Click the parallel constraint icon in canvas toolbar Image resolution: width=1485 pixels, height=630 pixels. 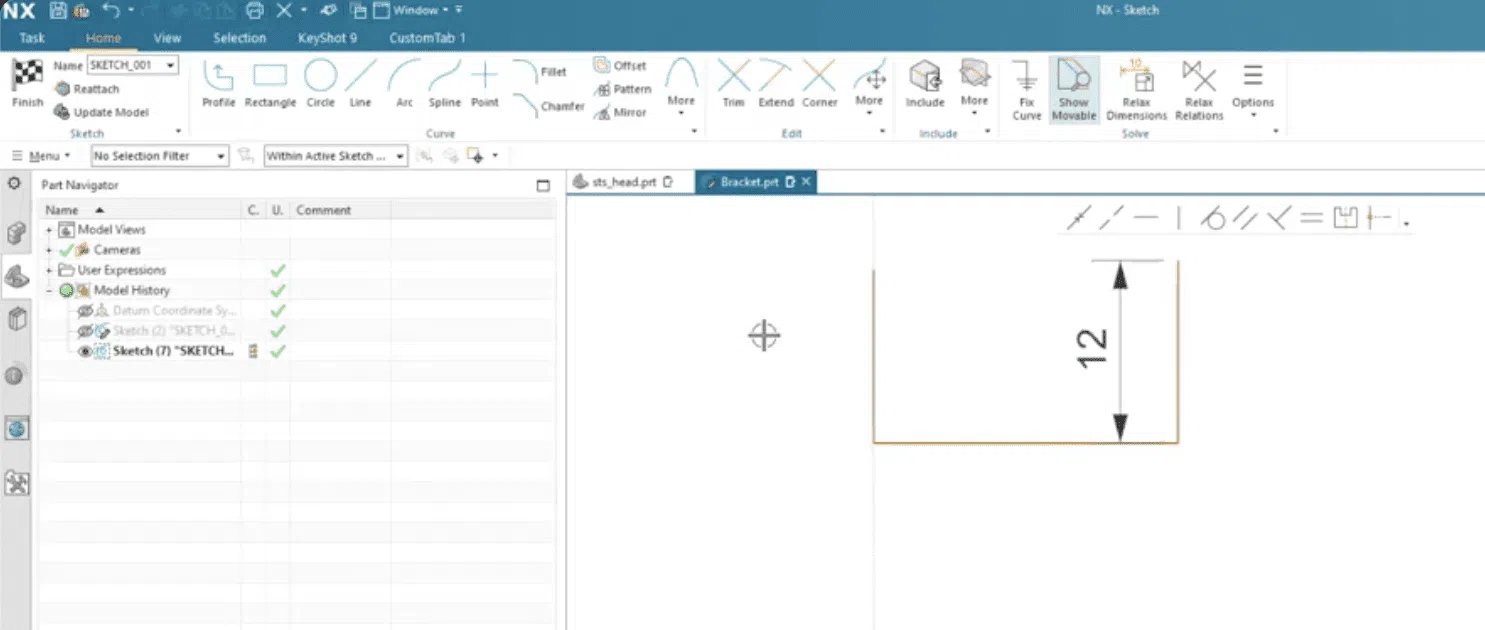coord(1244,219)
